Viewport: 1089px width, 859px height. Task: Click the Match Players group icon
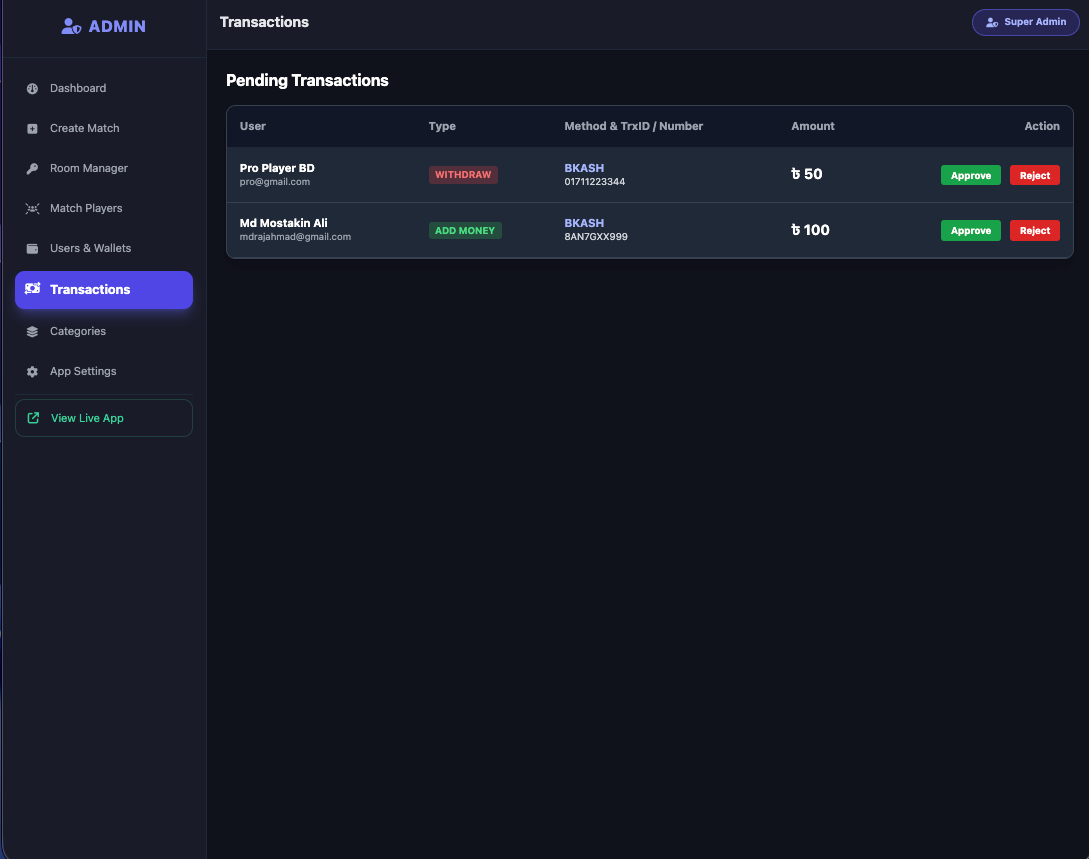(x=32, y=208)
